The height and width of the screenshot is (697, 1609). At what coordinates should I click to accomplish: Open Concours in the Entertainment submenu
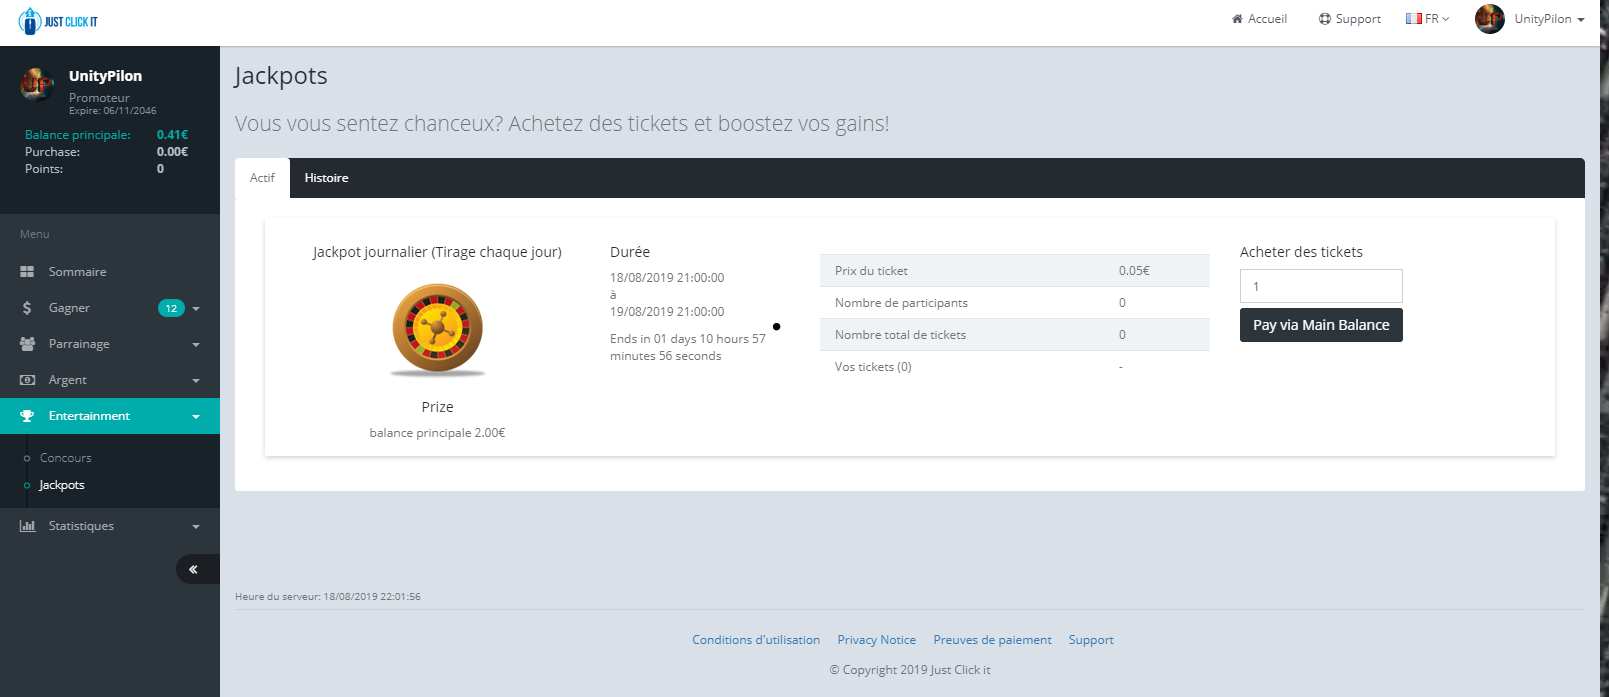65,458
